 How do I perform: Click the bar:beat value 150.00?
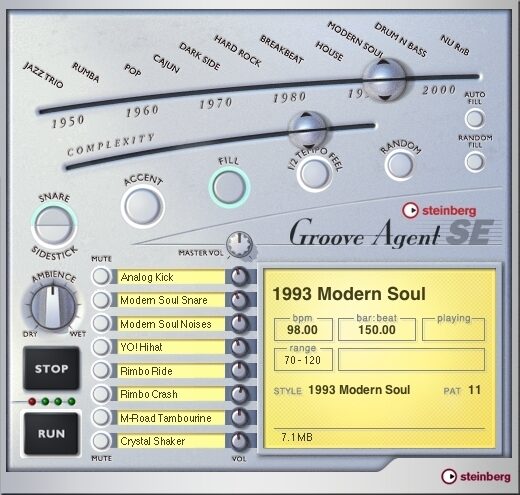377,330
